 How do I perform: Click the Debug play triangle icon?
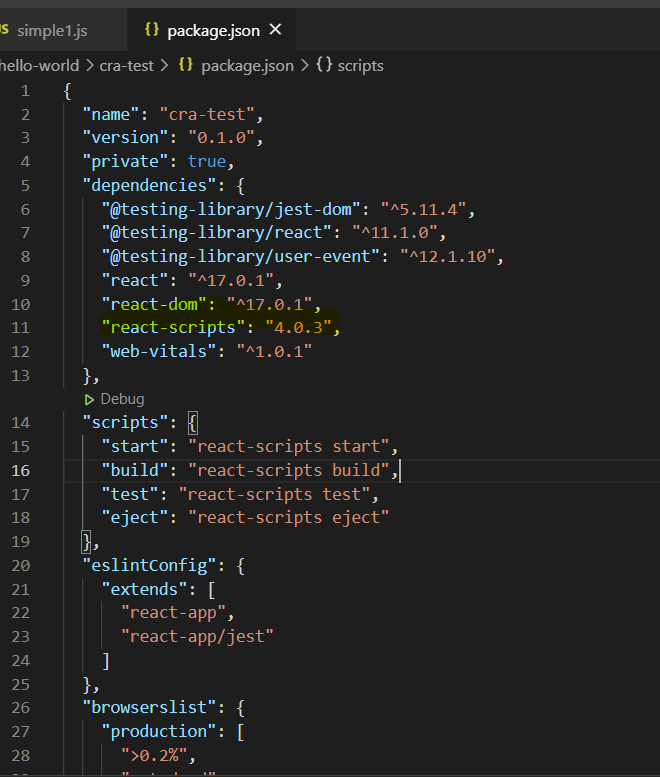pyautogui.click(x=89, y=399)
